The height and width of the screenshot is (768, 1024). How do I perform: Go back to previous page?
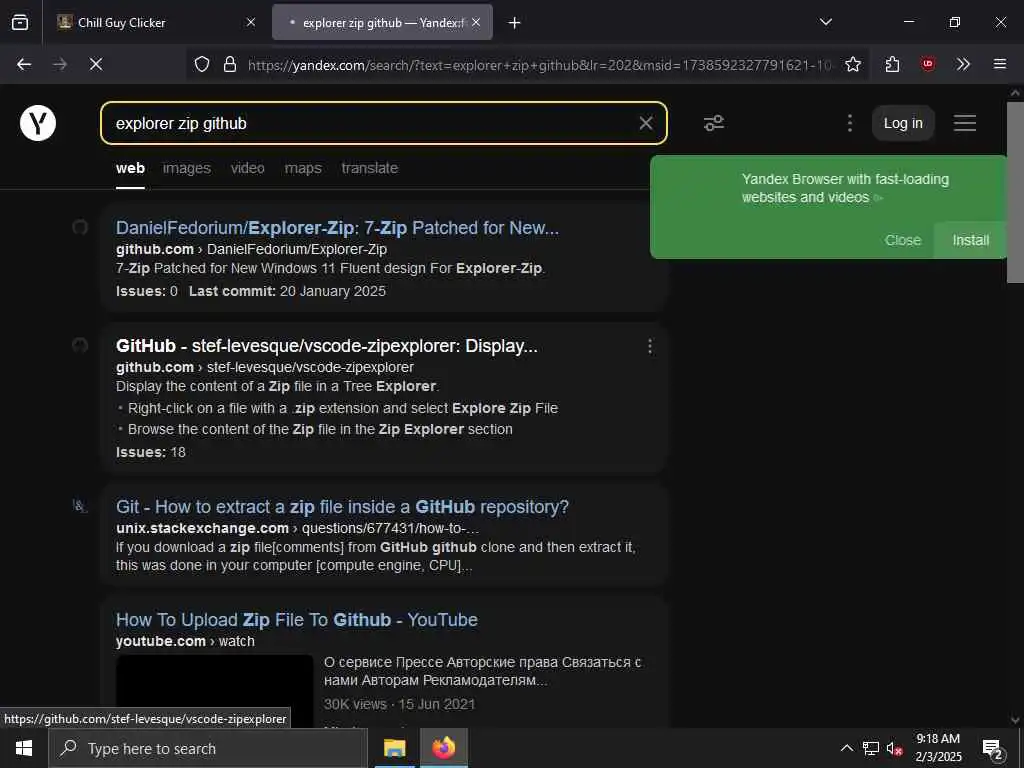24,64
